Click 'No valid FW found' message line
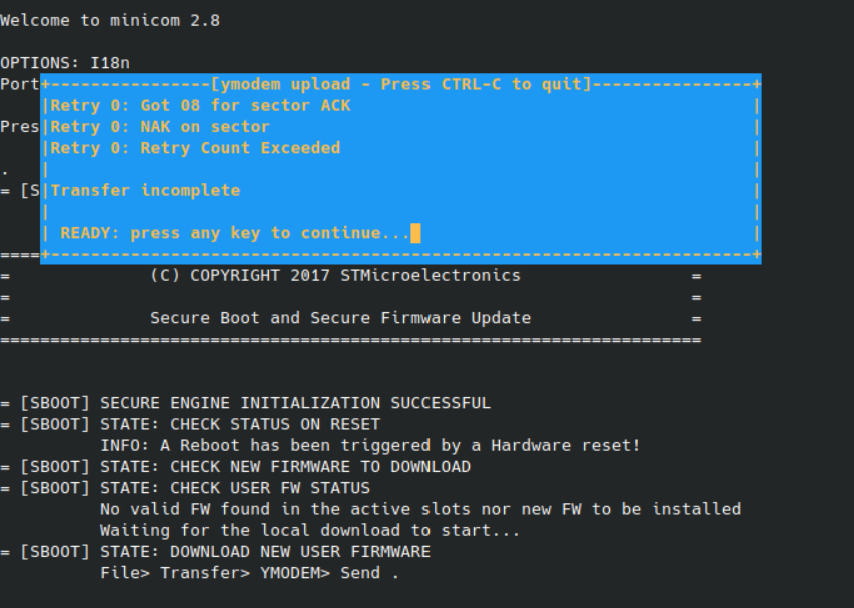The image size is (854, 608). 420,509
